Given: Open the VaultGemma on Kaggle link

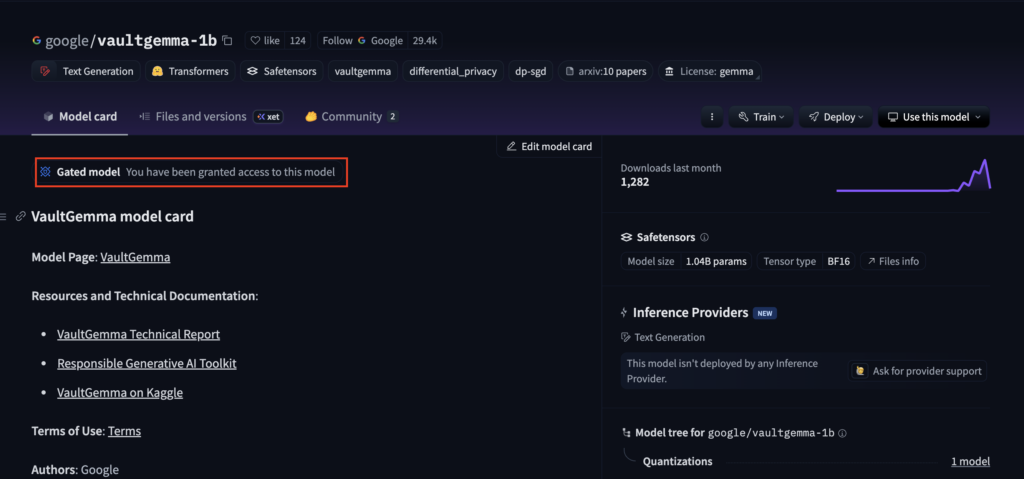Looking at the screenshot, I should (120, 393).
